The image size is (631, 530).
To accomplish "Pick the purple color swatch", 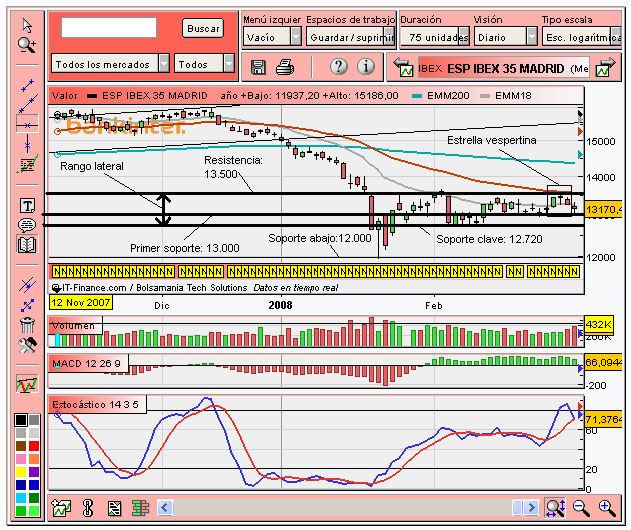I will (34, 472).
